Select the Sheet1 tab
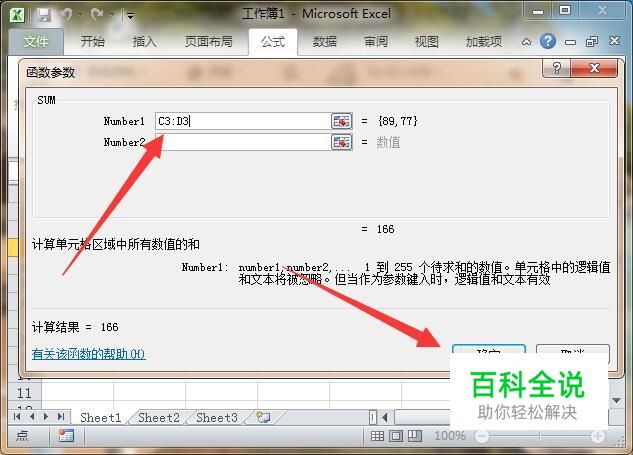This screenshot has width=633, height=455. pos(101,417)
